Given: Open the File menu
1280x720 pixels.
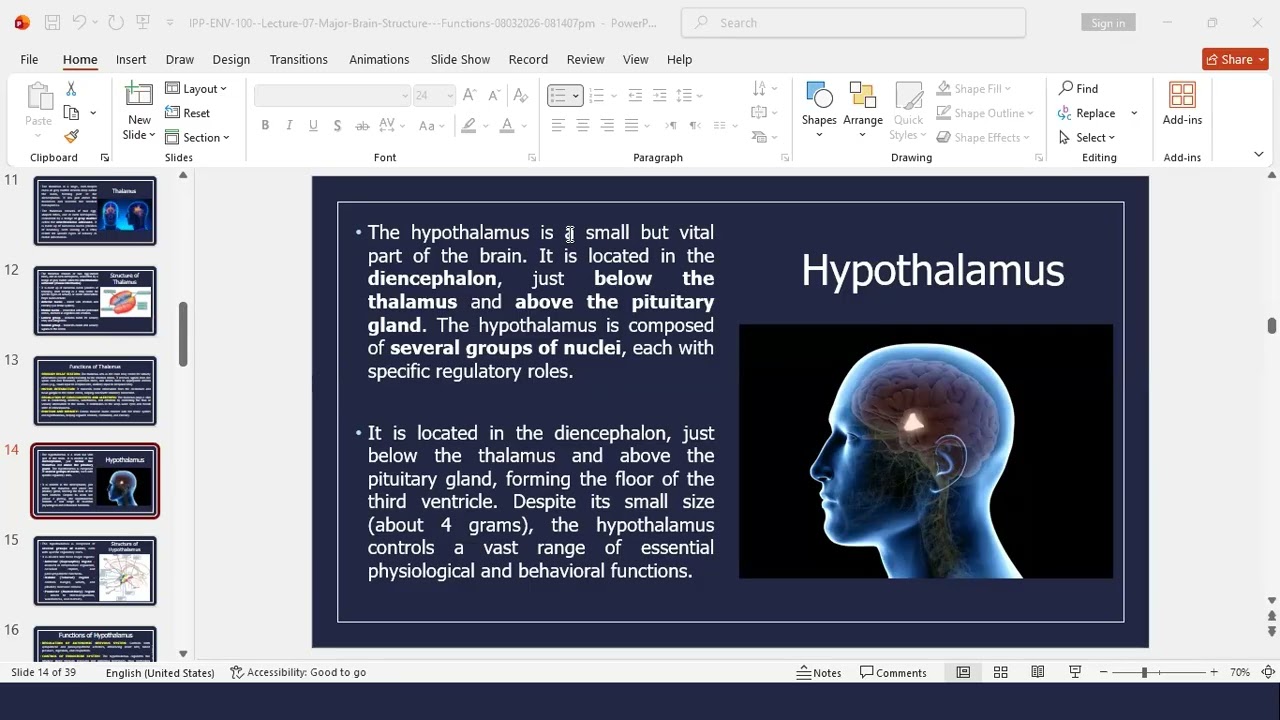Looking at the screenshot, I should point(29,59).
